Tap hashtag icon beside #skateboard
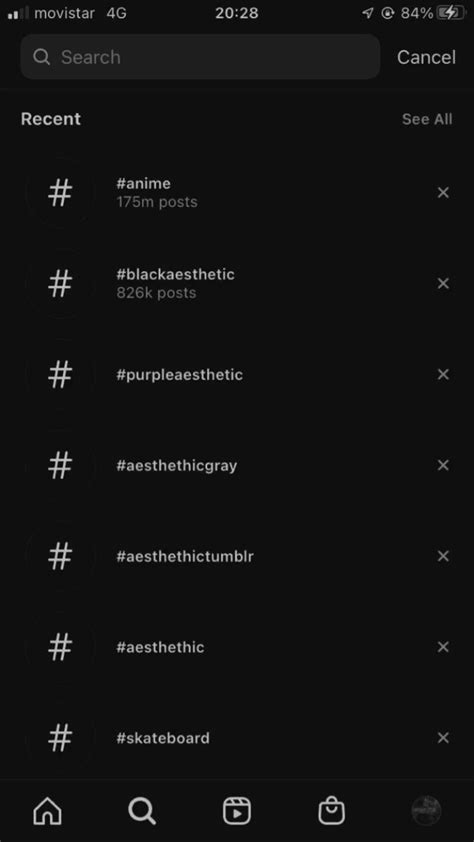This screenshot has width=474, height=842. (60, 737)
